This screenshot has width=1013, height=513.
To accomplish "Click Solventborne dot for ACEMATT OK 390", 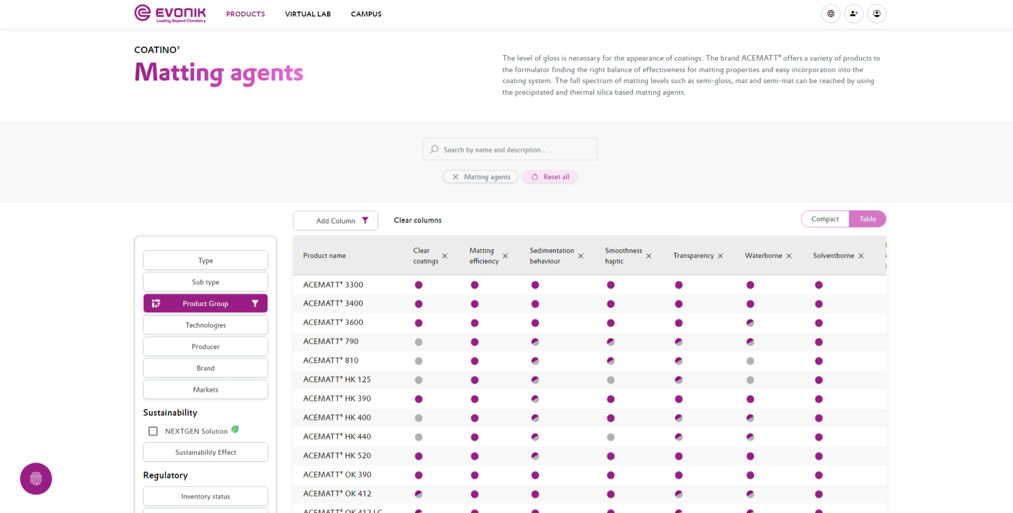I will (x=819, y=475).
